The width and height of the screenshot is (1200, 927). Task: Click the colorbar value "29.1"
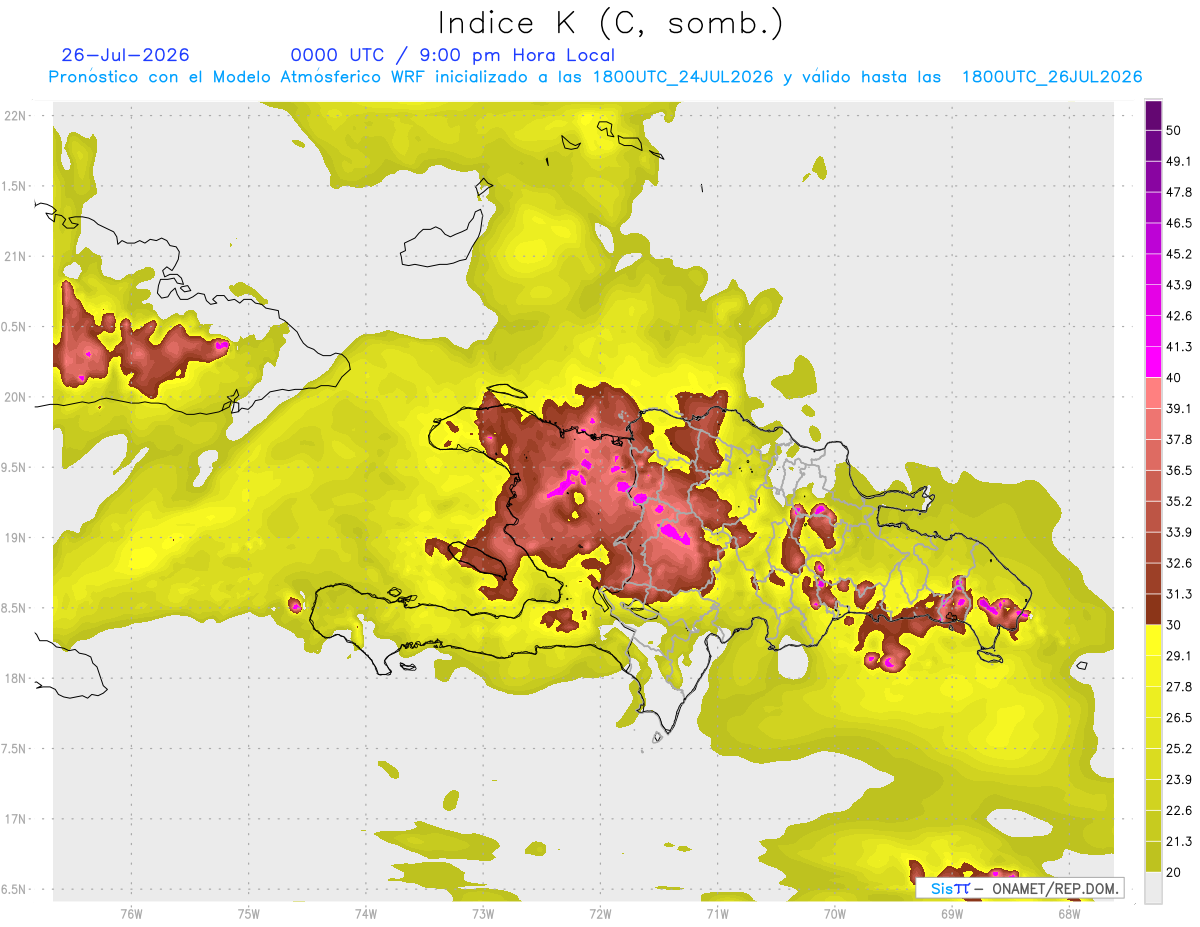[x=1179, y=656]
